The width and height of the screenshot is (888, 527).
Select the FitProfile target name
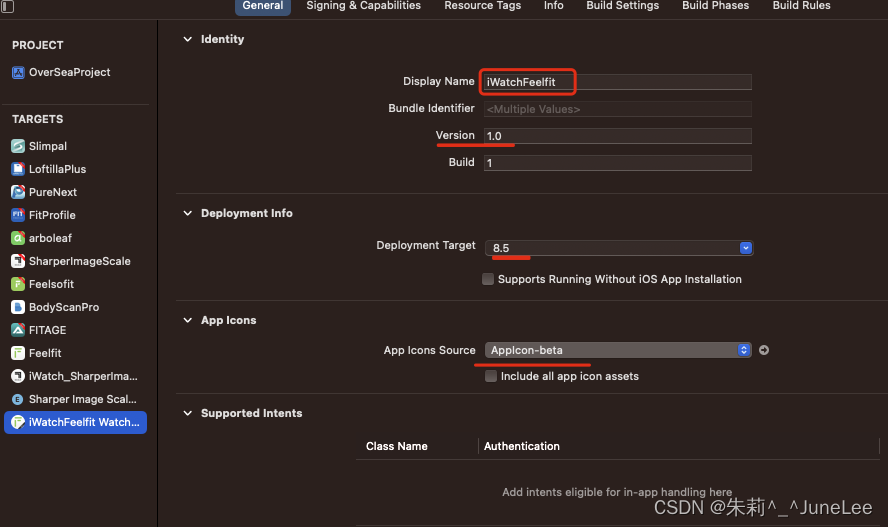(52, 215)
